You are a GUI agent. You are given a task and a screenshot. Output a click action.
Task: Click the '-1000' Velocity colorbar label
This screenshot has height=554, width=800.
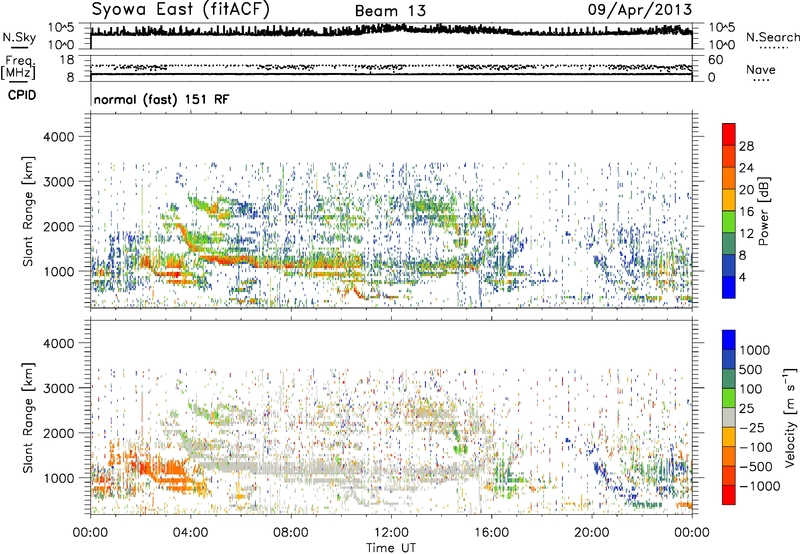pos(759,486)
